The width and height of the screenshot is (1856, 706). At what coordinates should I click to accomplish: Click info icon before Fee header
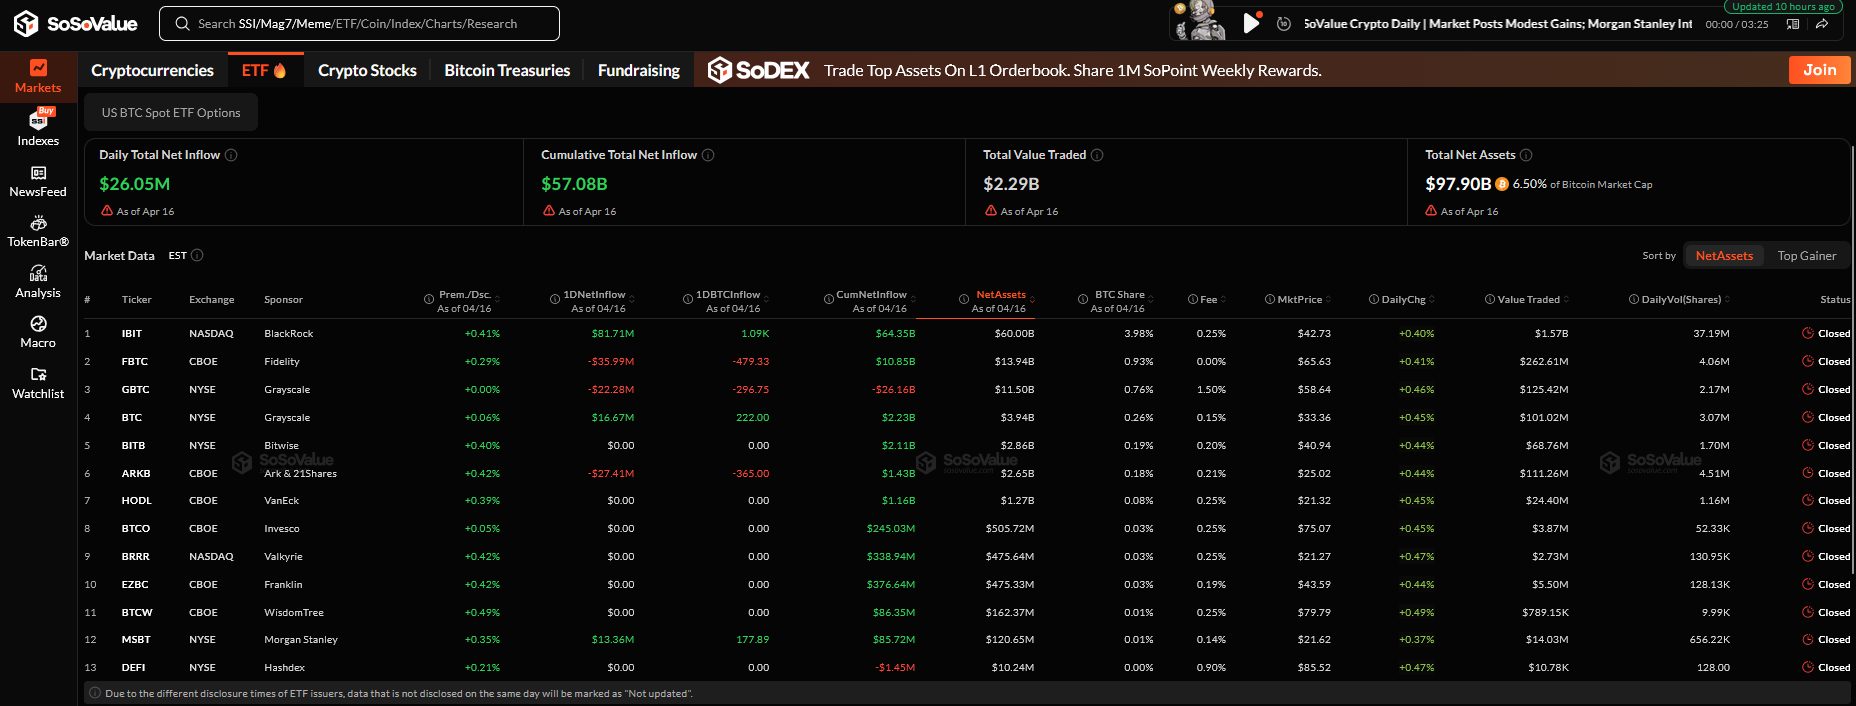click(x=1193, y=299)
